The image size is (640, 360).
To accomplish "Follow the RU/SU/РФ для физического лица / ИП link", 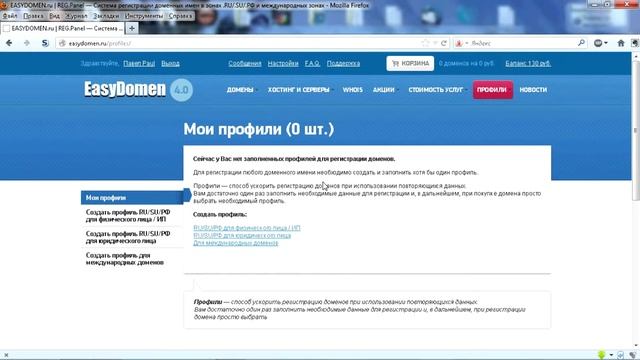I will 247,228.
